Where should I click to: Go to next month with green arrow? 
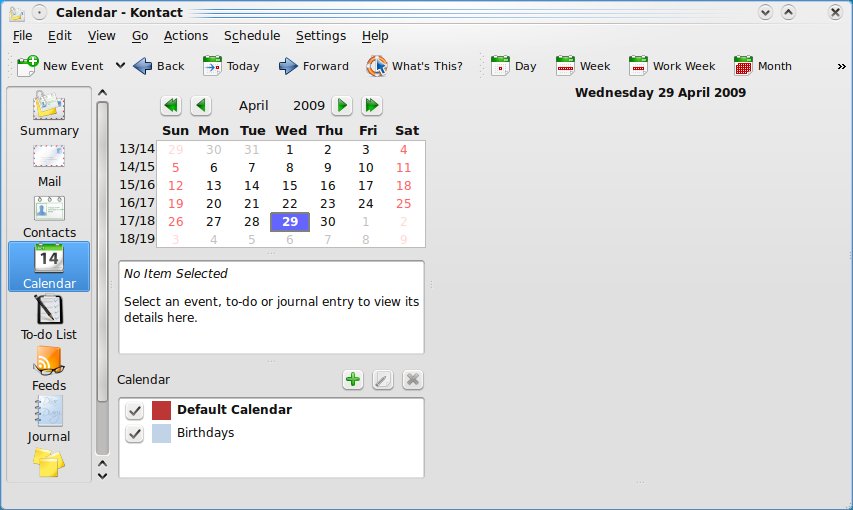click(342, 105)
